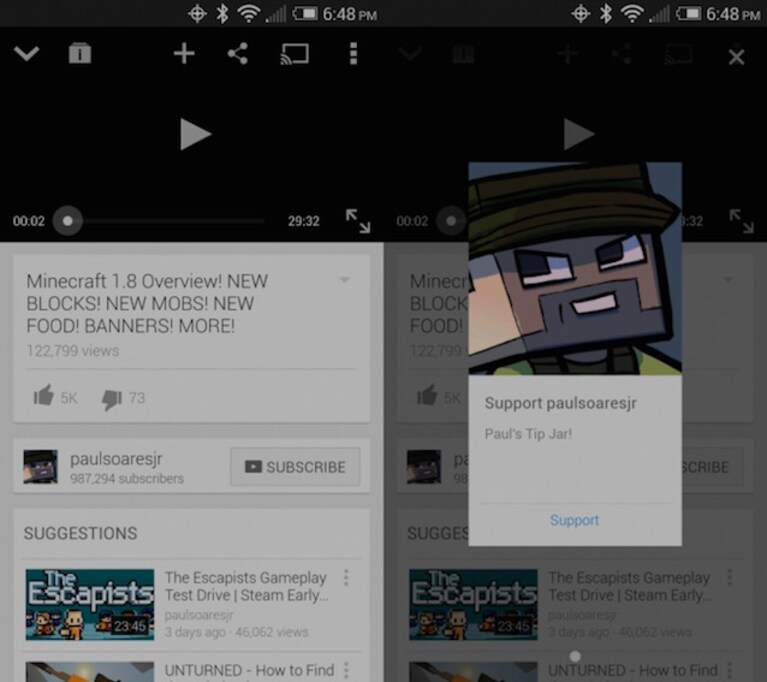Tap the GPS location icon in the right status bar
767x682 pixels.
[x=581, y=13]
